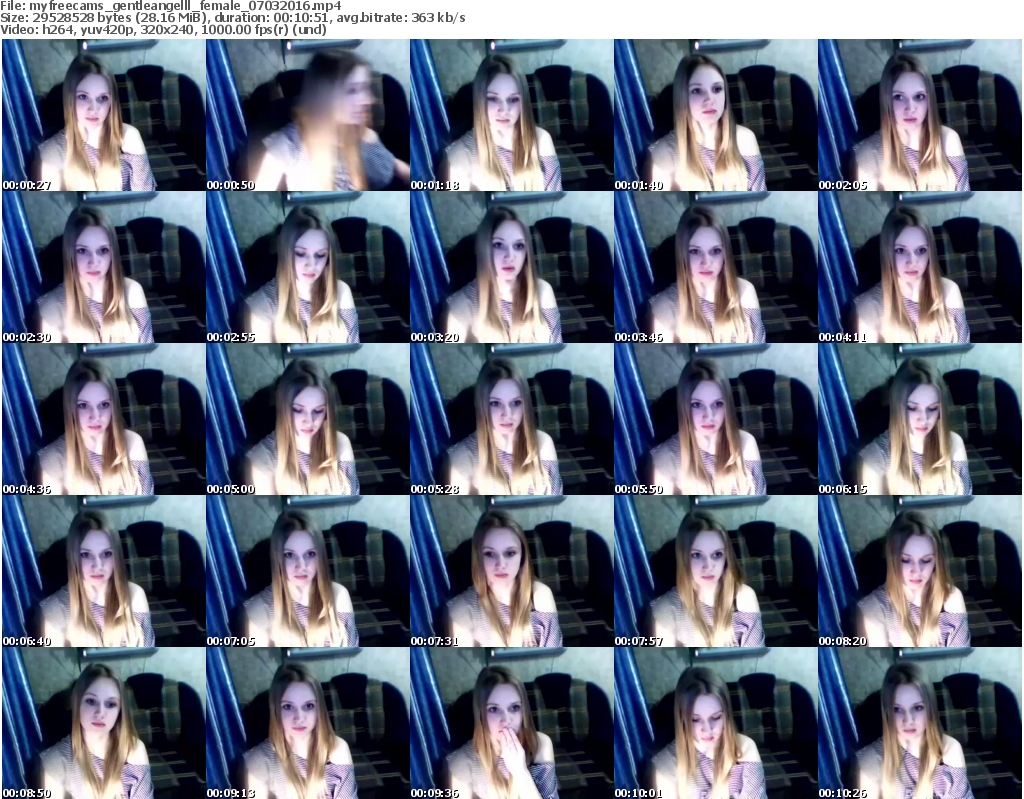
Task: Pick the final thumbnail at 00:10:26
Action: [x=919, y=724]
